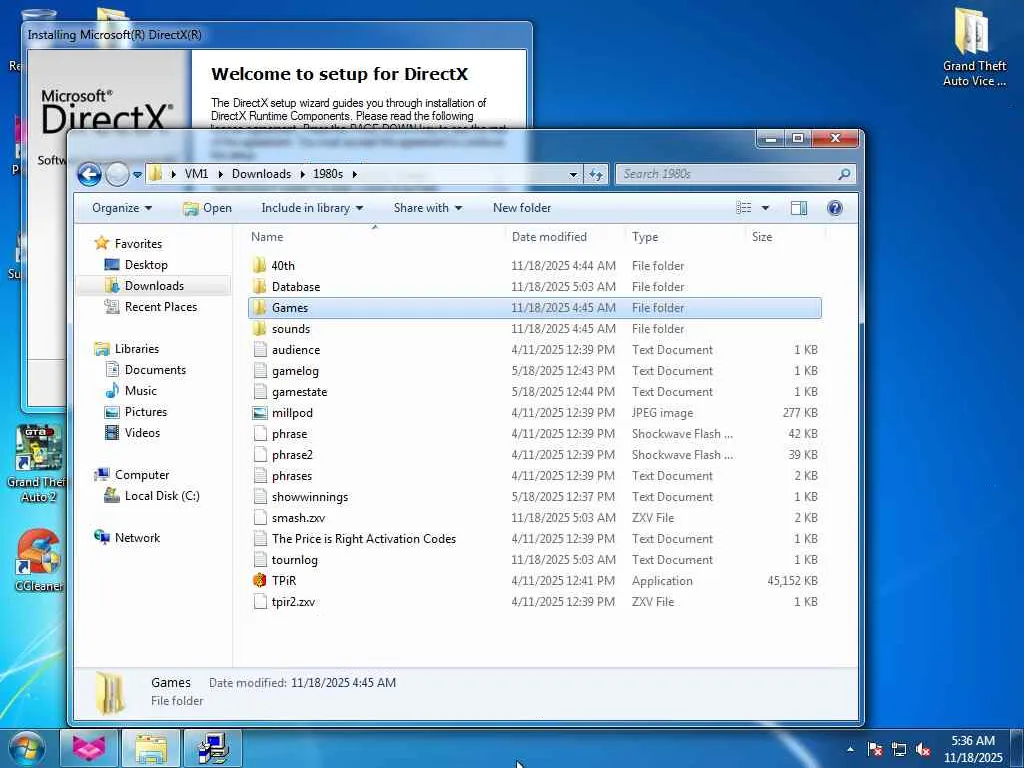This screenshot has width=1024, height=768.
Task: Select the sounds folder icon
Action: (259, 328)
